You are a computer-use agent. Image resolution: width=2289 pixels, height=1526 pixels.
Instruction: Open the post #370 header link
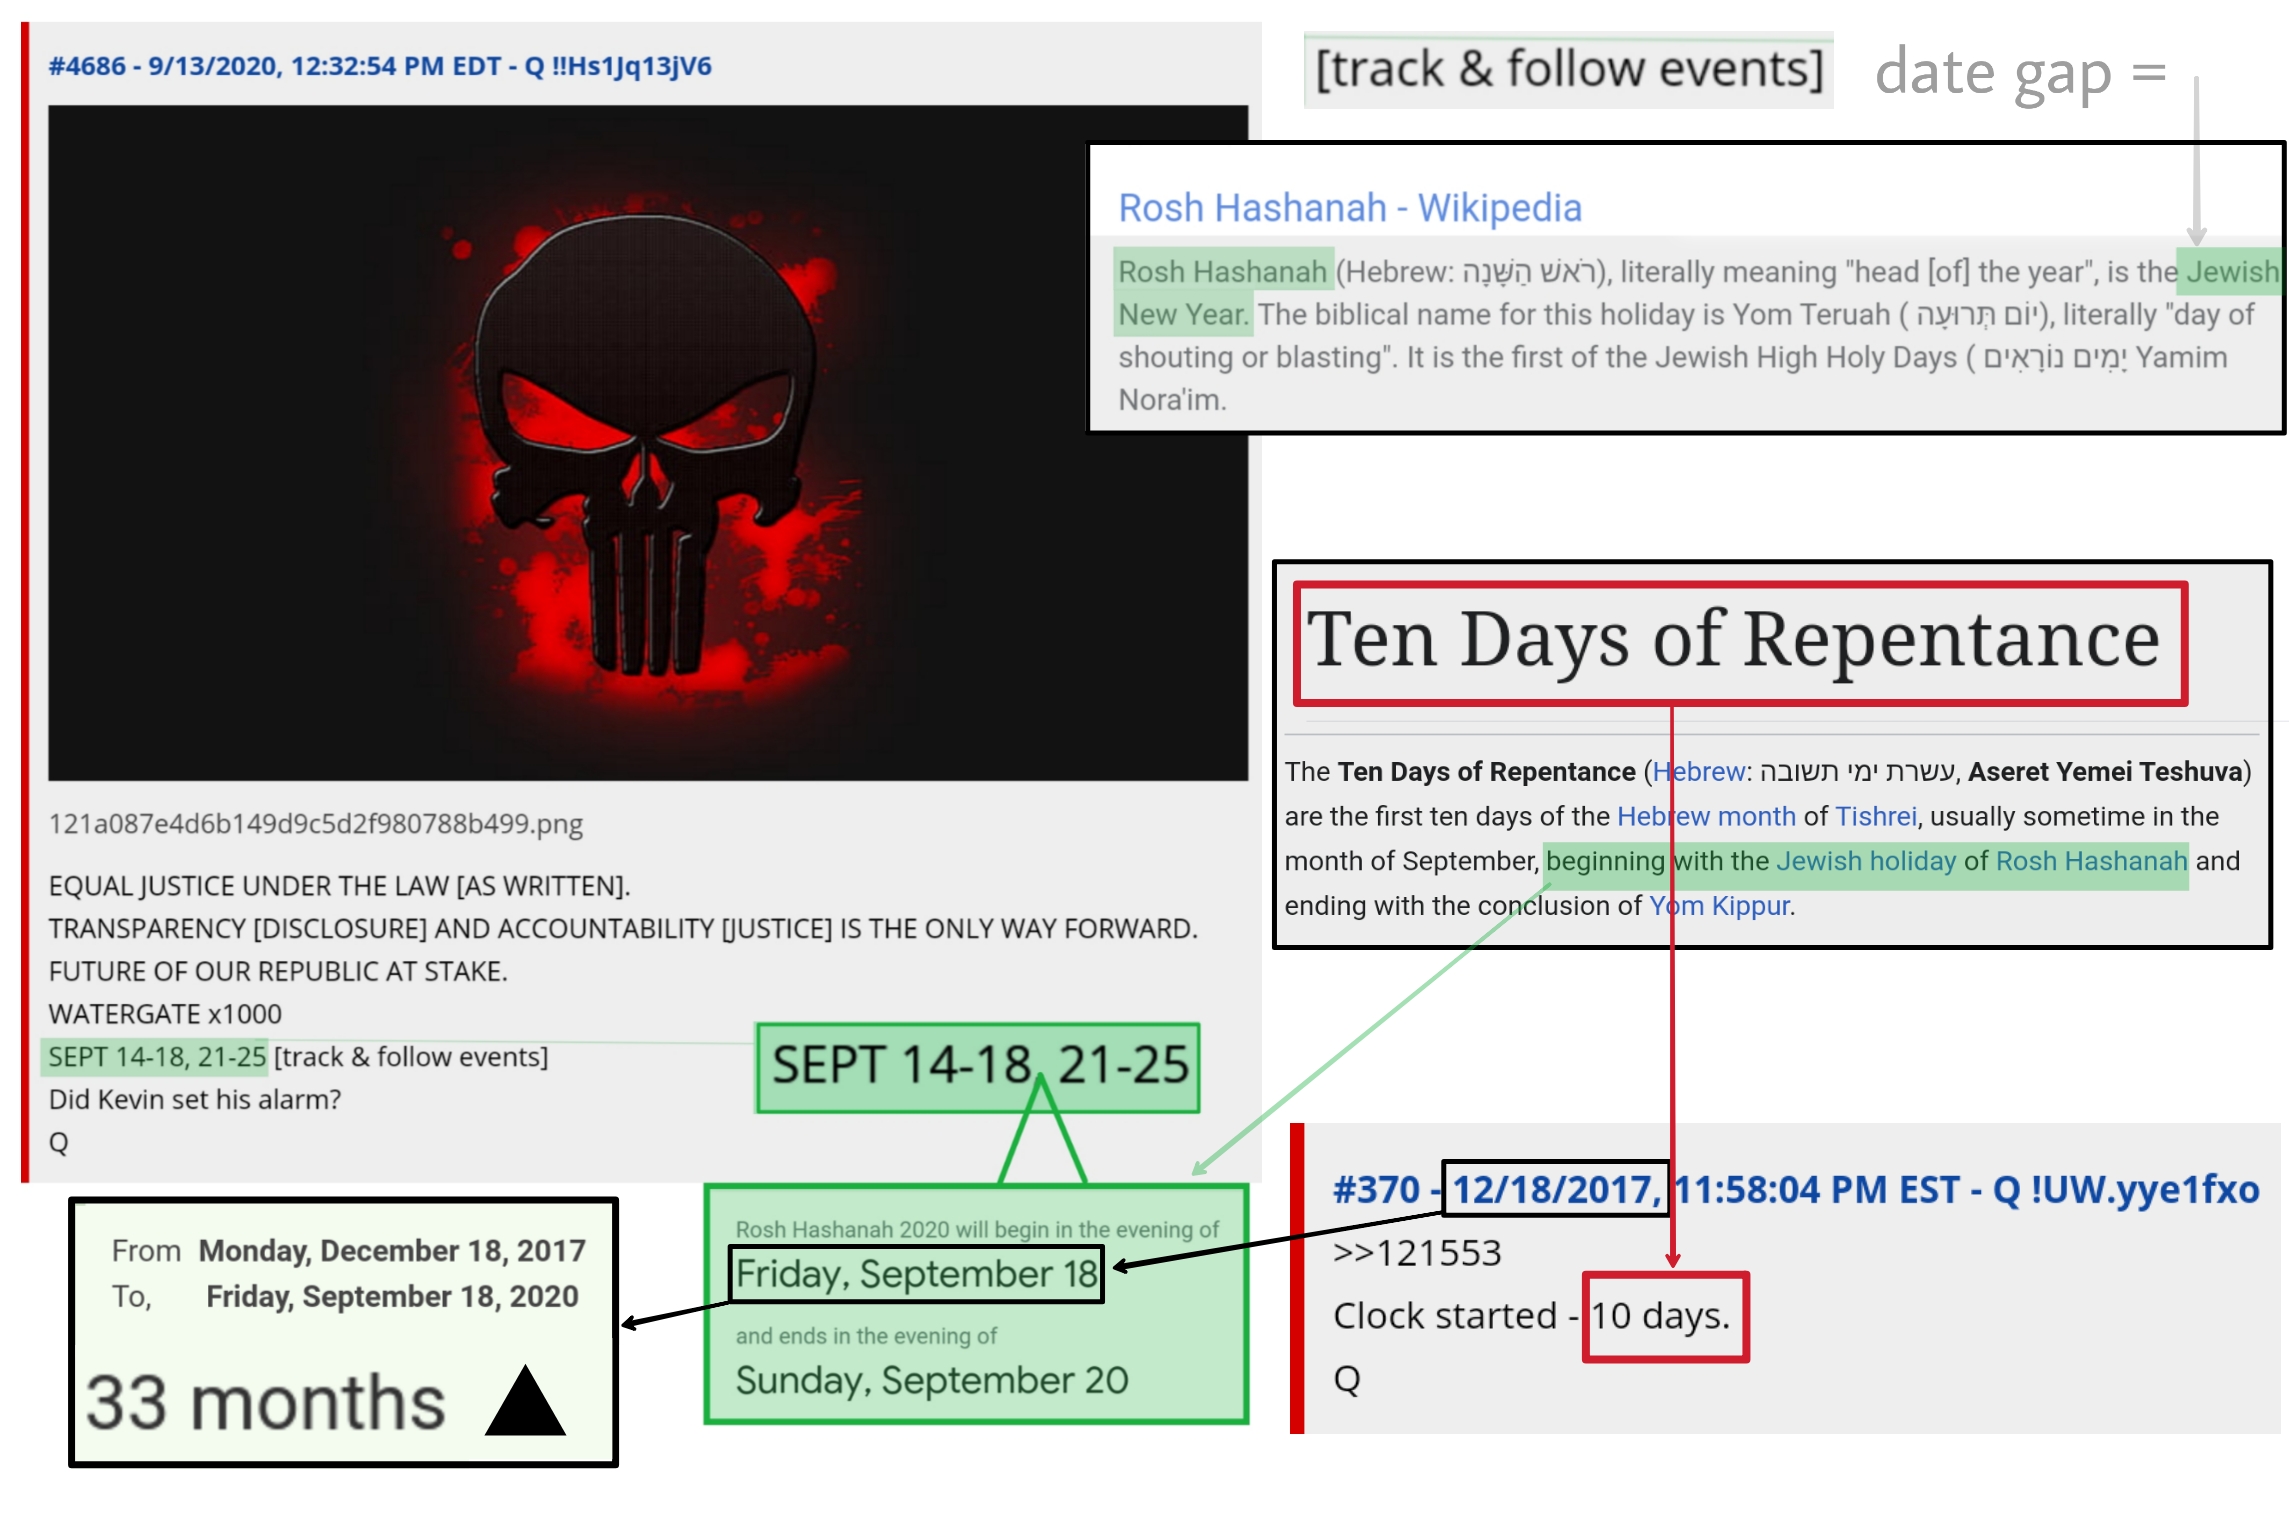1796,1189
